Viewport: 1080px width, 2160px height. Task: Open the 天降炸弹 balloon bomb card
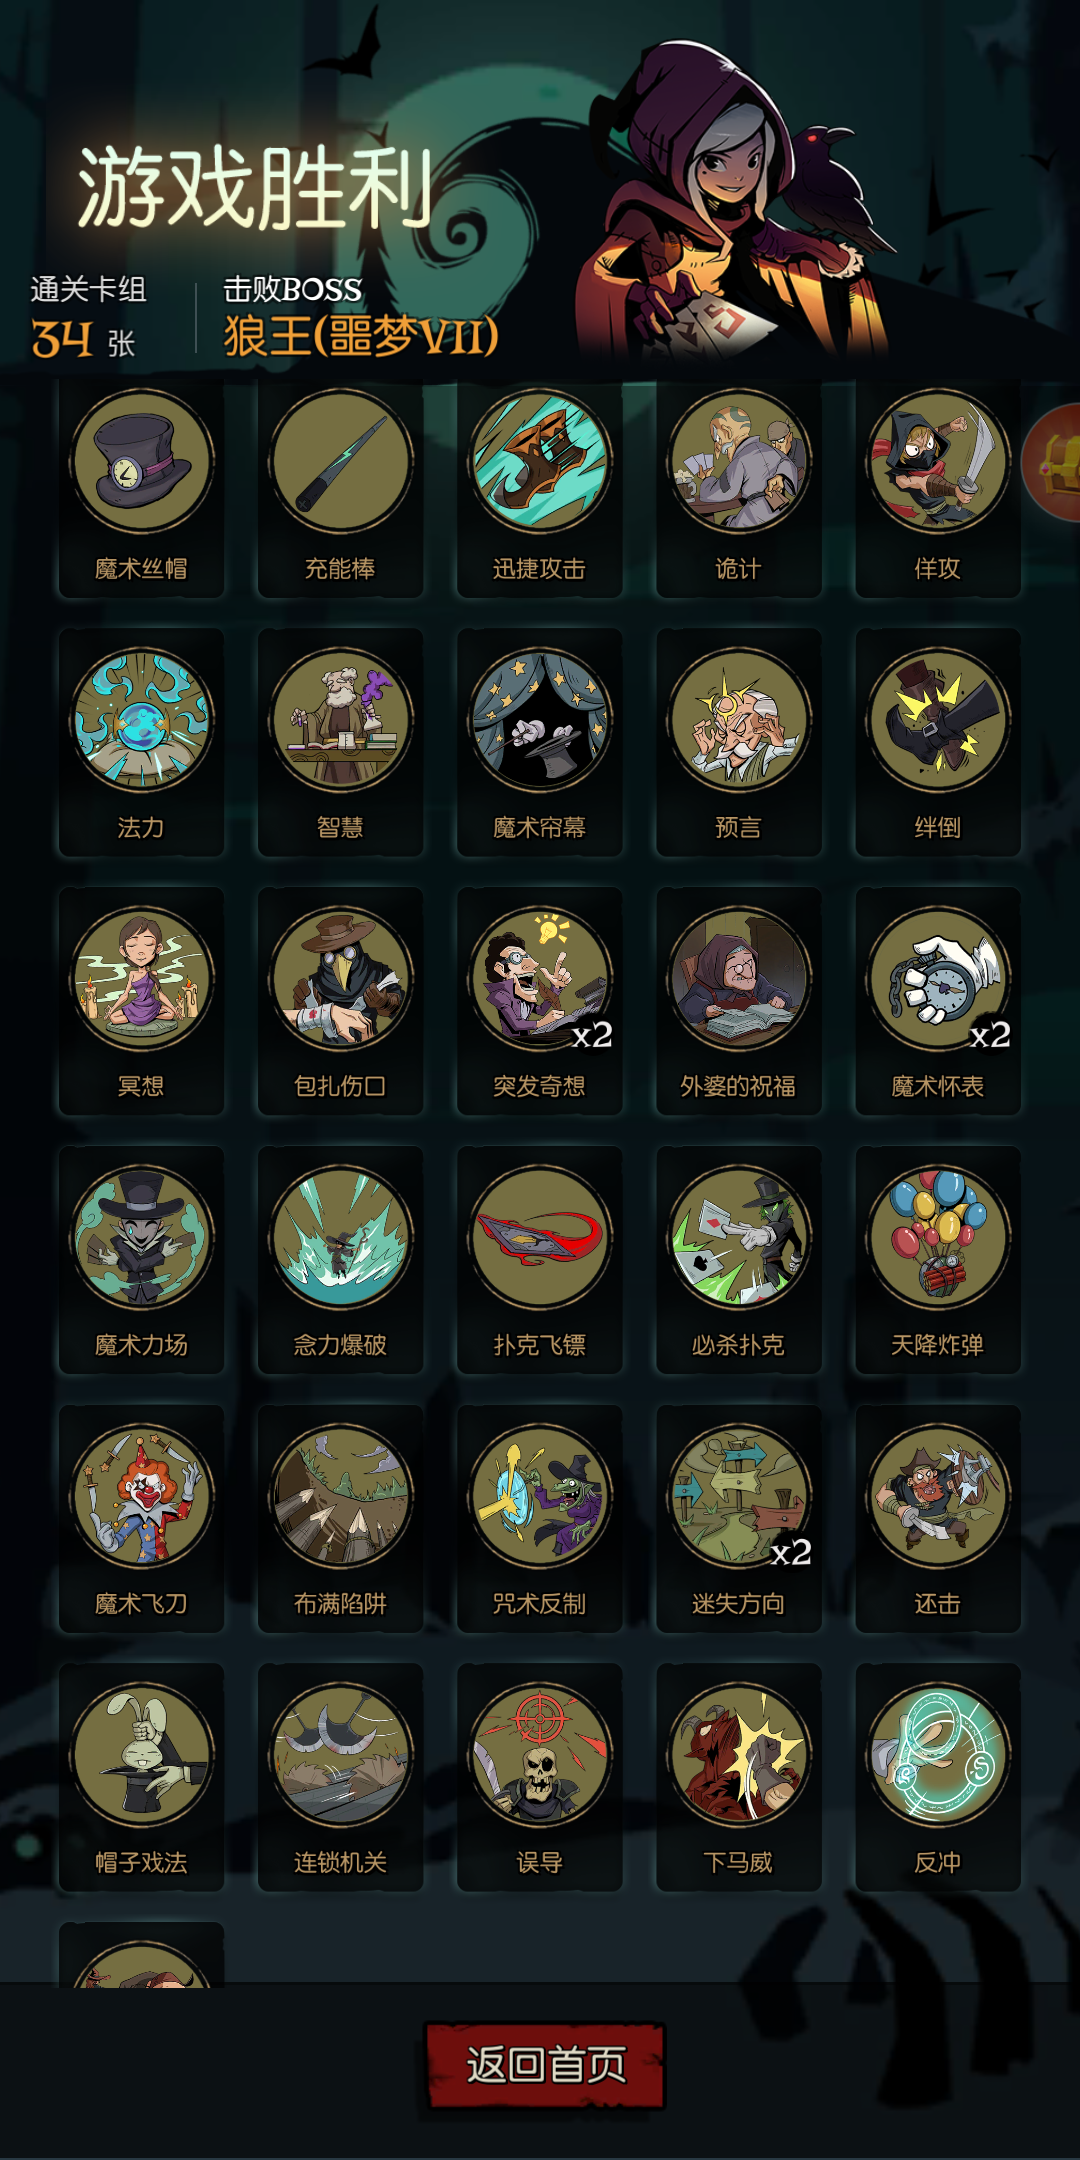[x=938, y=1260]
